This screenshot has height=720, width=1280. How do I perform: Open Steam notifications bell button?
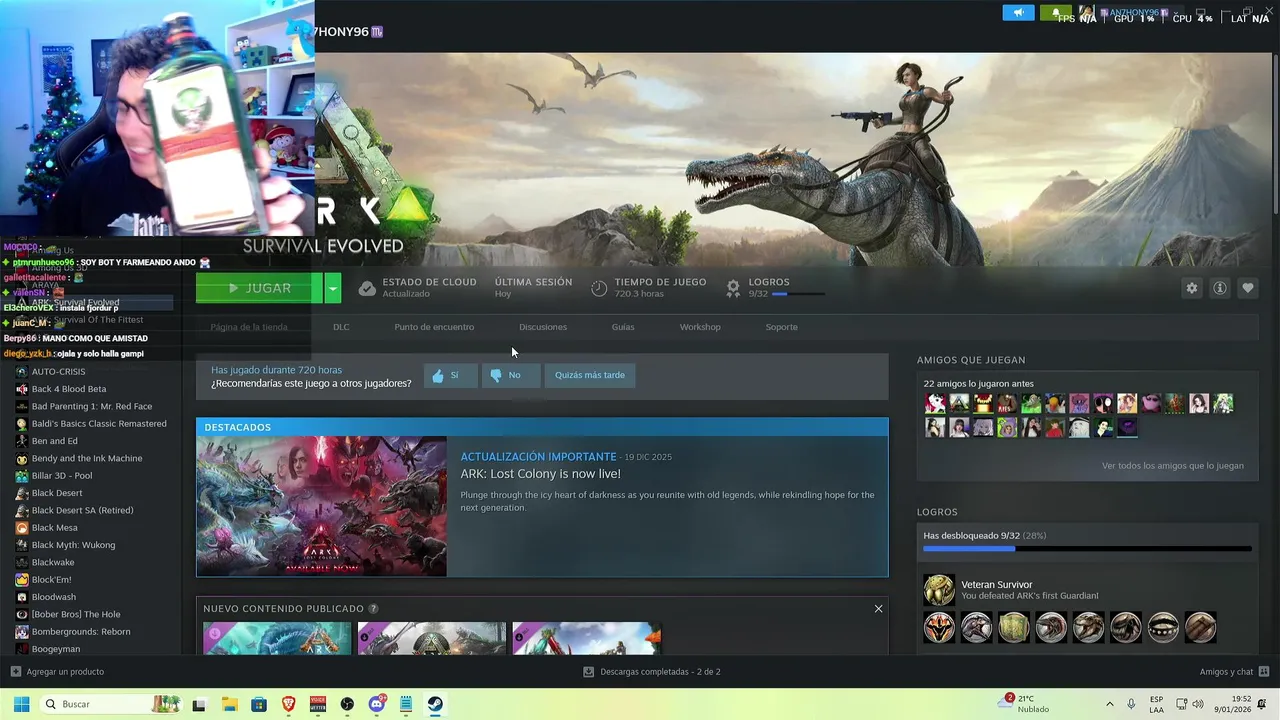(1055, 13)
